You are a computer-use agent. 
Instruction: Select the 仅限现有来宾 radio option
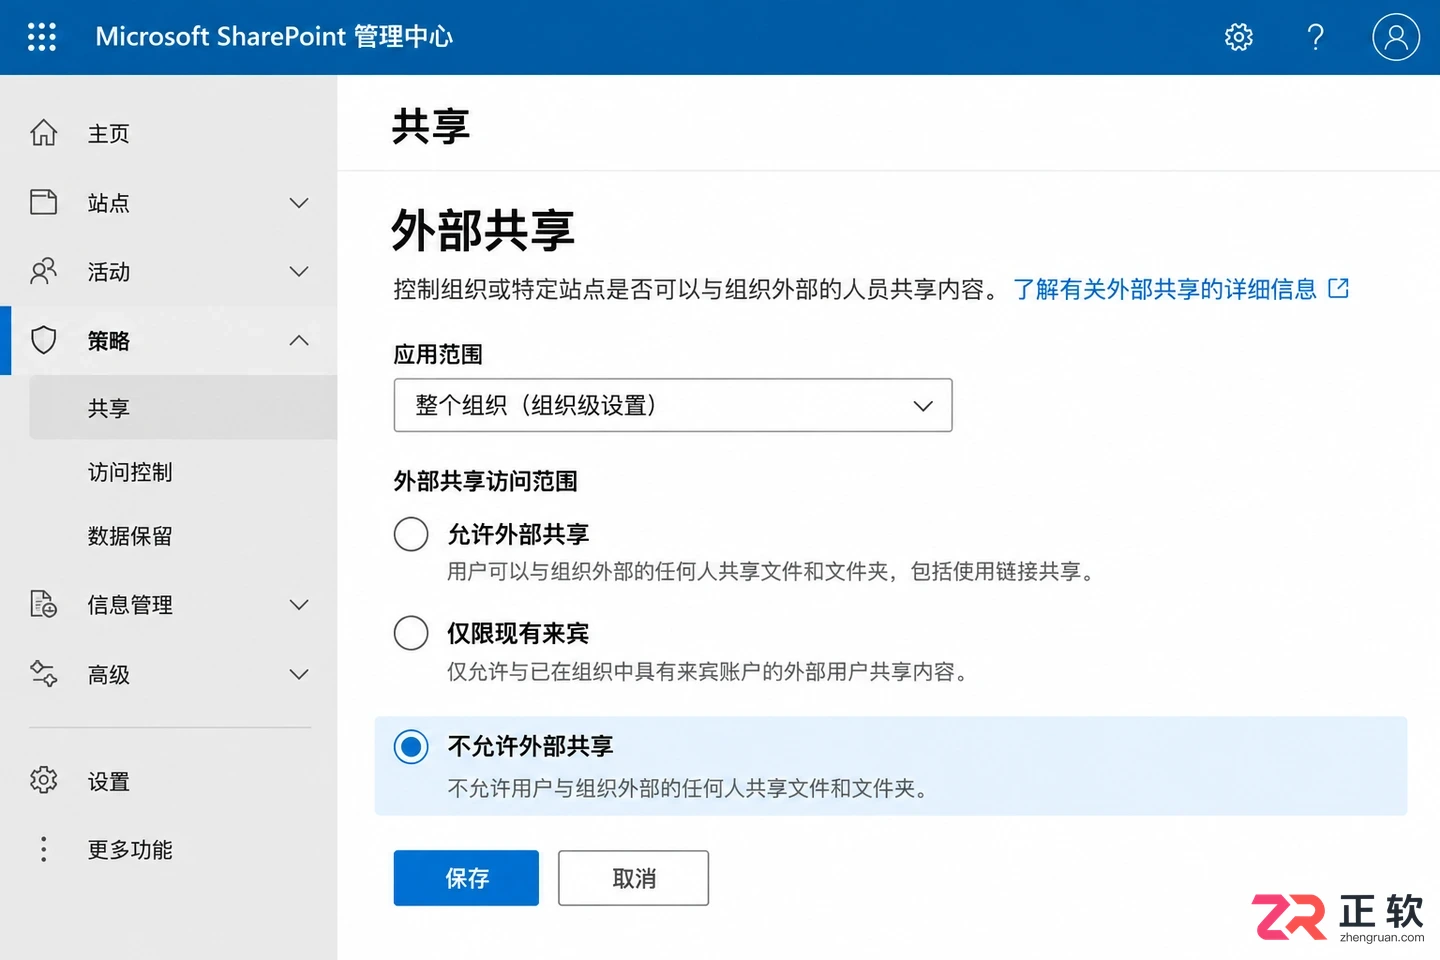(x=411, y=633)
